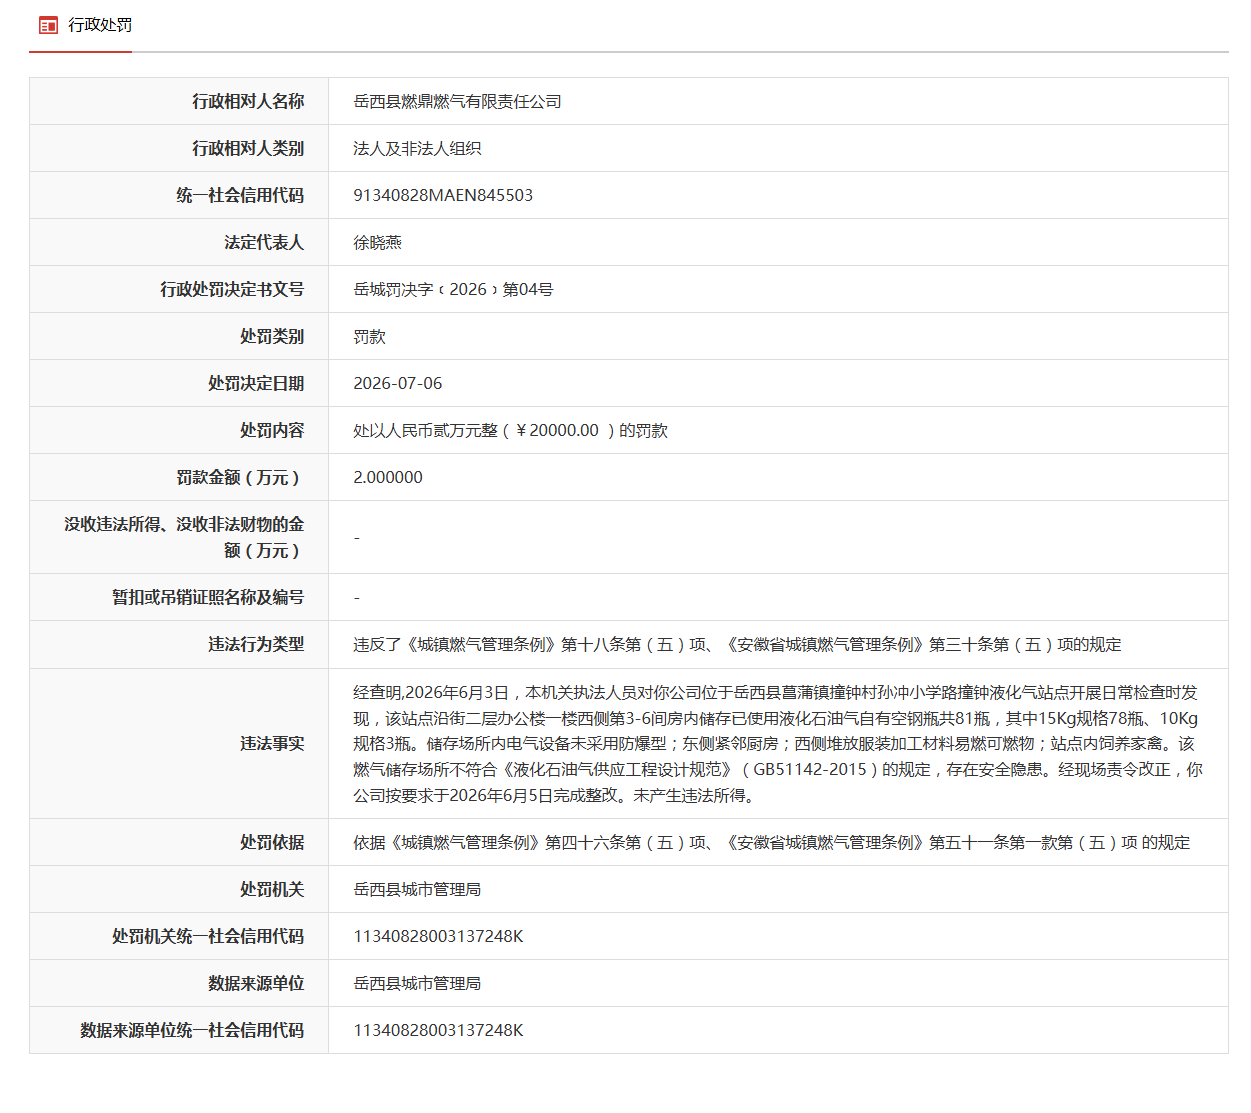Click the 处罚机关统一社会信用代码 label
This screenshot has width=1251, height=1113.
208,936
